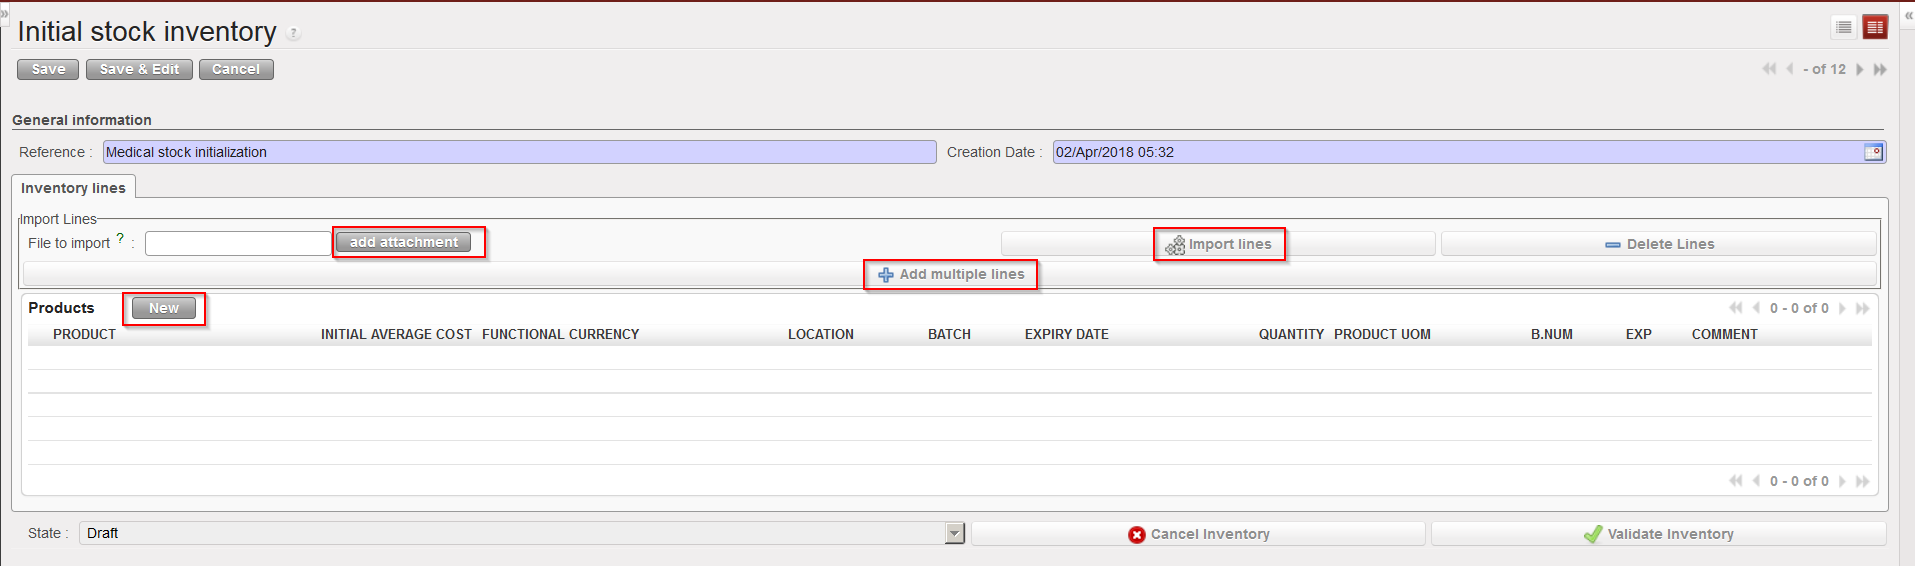Expand the State dropdown

pyautogui.click(x=954, y=533)
